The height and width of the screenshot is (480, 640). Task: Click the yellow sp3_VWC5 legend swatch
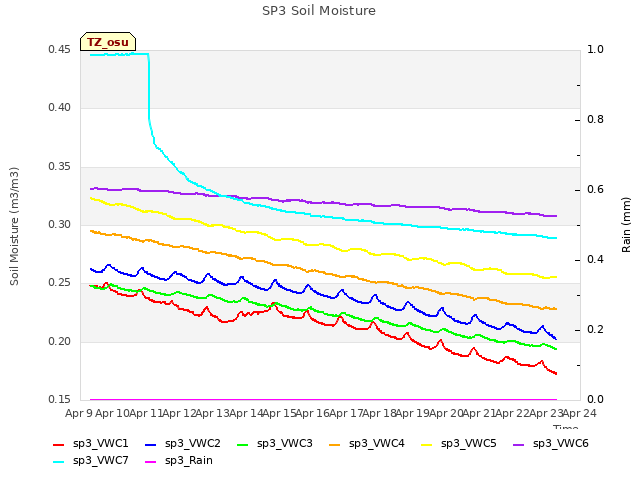pos(427,444)
